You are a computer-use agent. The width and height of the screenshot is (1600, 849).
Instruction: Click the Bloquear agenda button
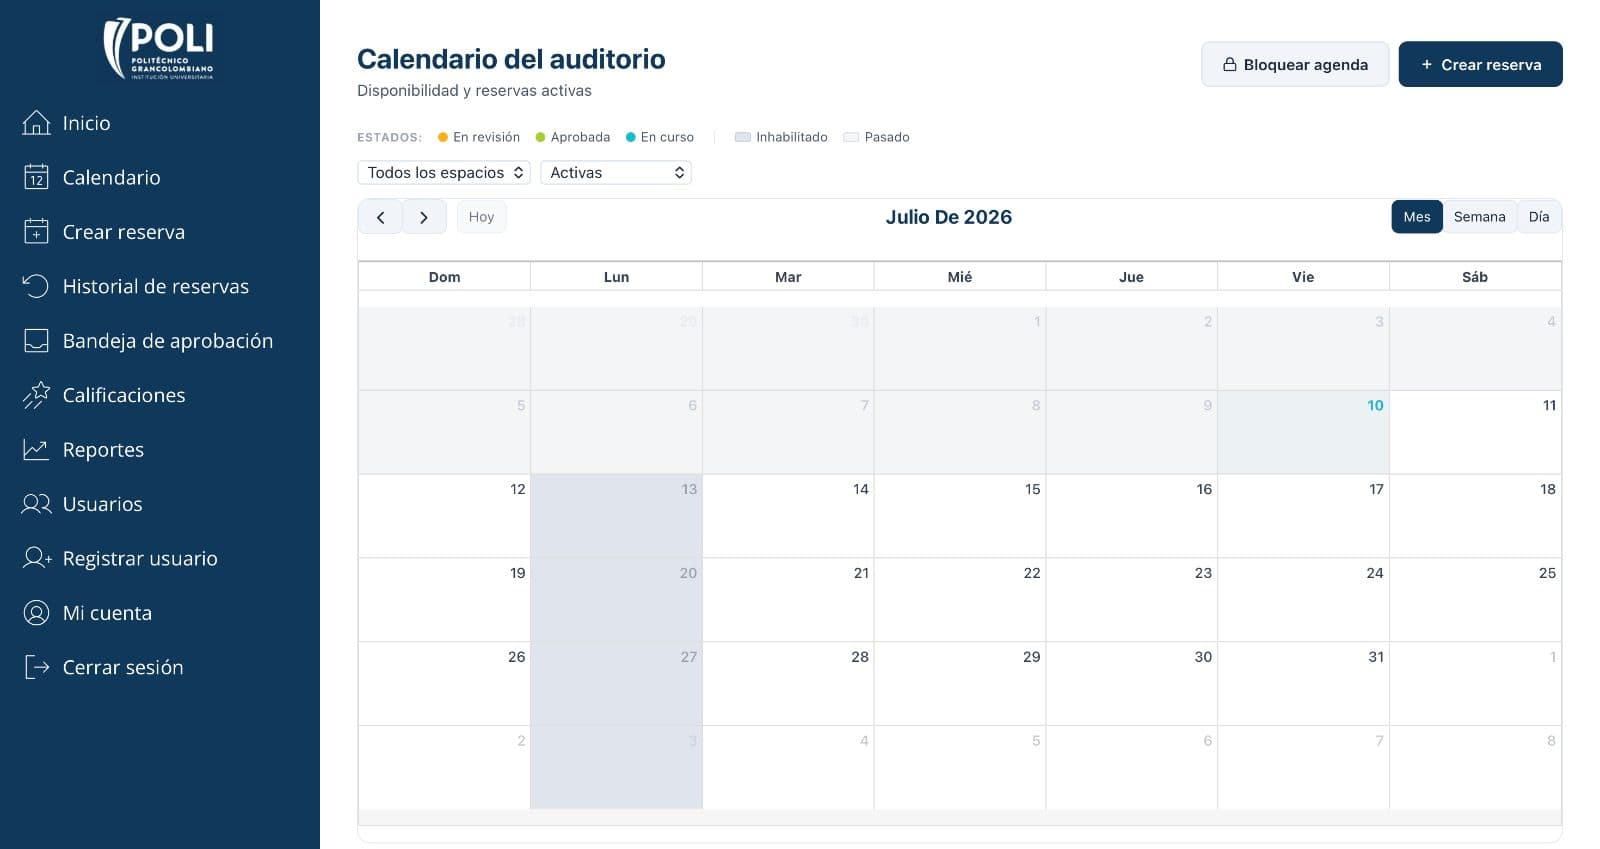pos(1295,64)
